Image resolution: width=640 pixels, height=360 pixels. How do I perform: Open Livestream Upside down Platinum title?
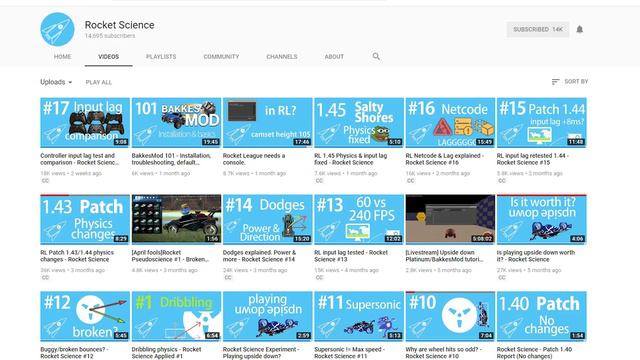click(x=444, y=256)
